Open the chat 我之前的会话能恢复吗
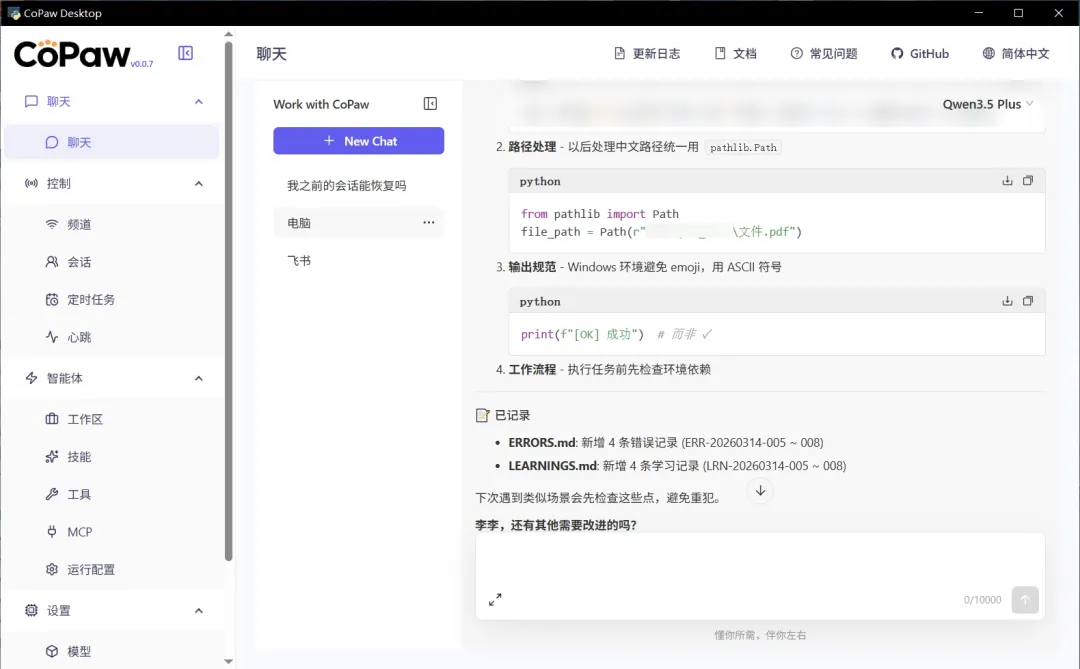 [358, 185]
